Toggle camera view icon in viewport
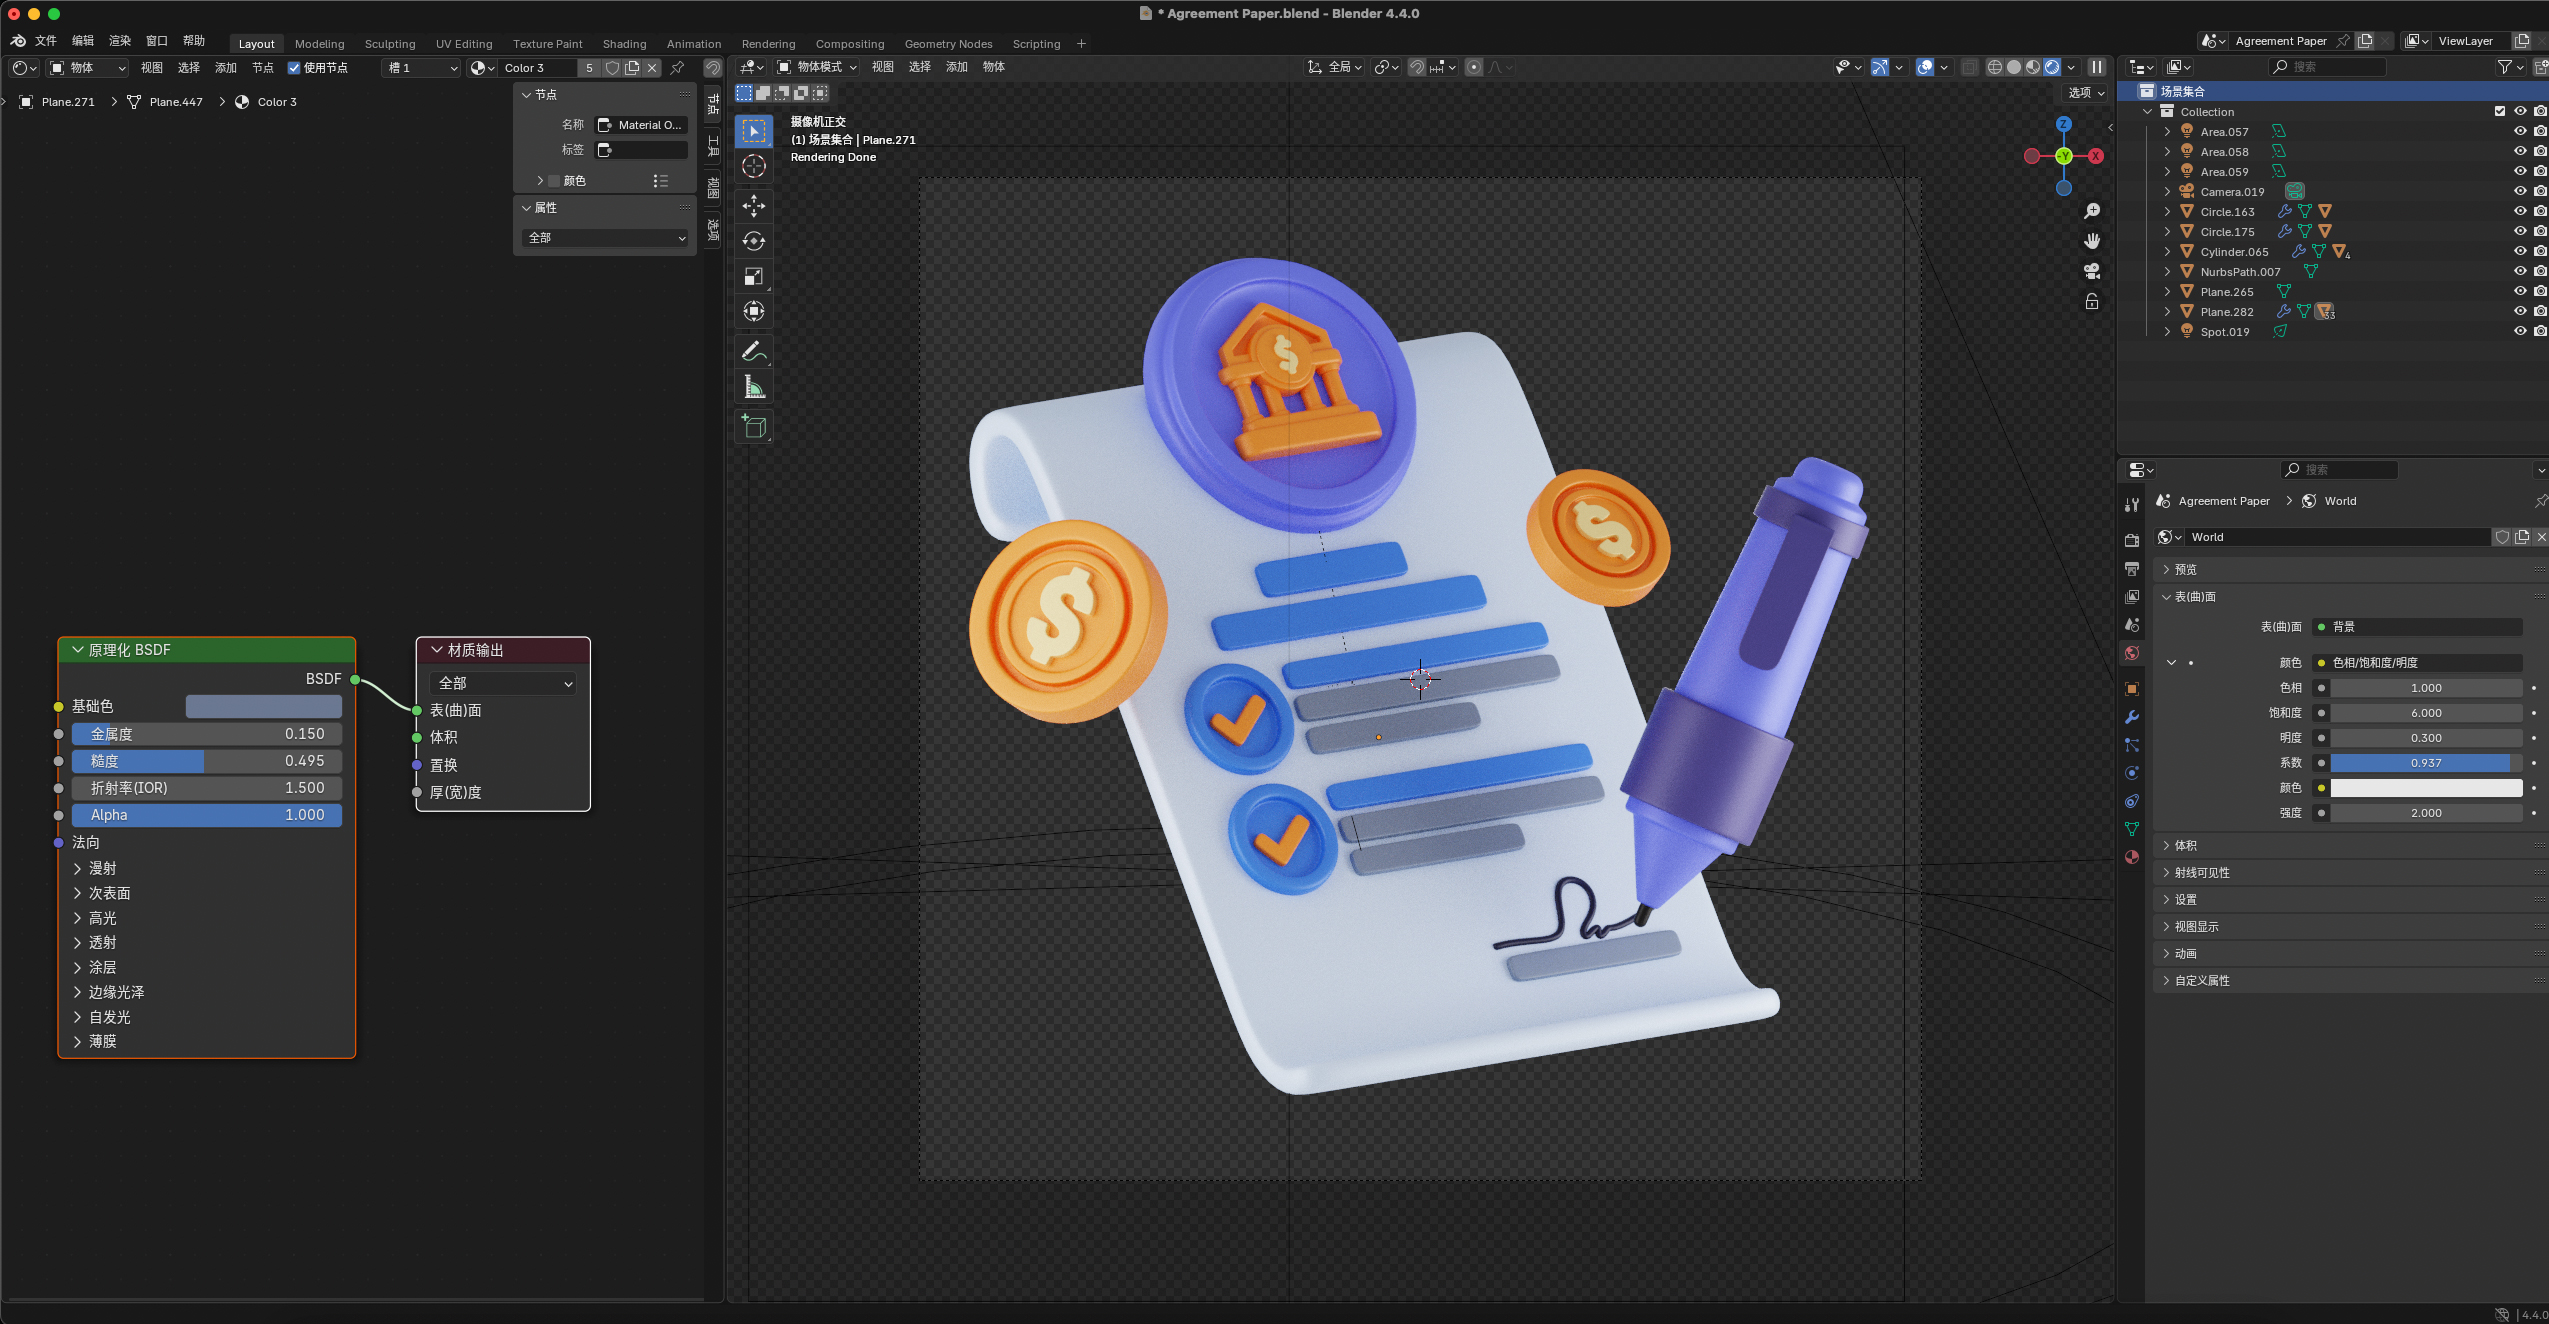This screenshot has height=1324, width=2549. click(x=2091, y=271)
